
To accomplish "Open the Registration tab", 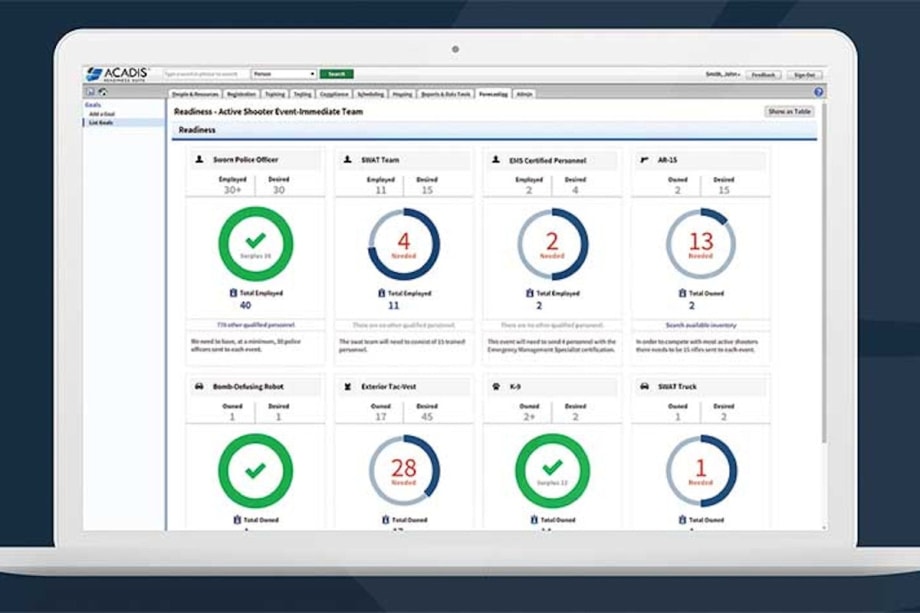I will 242,93.
